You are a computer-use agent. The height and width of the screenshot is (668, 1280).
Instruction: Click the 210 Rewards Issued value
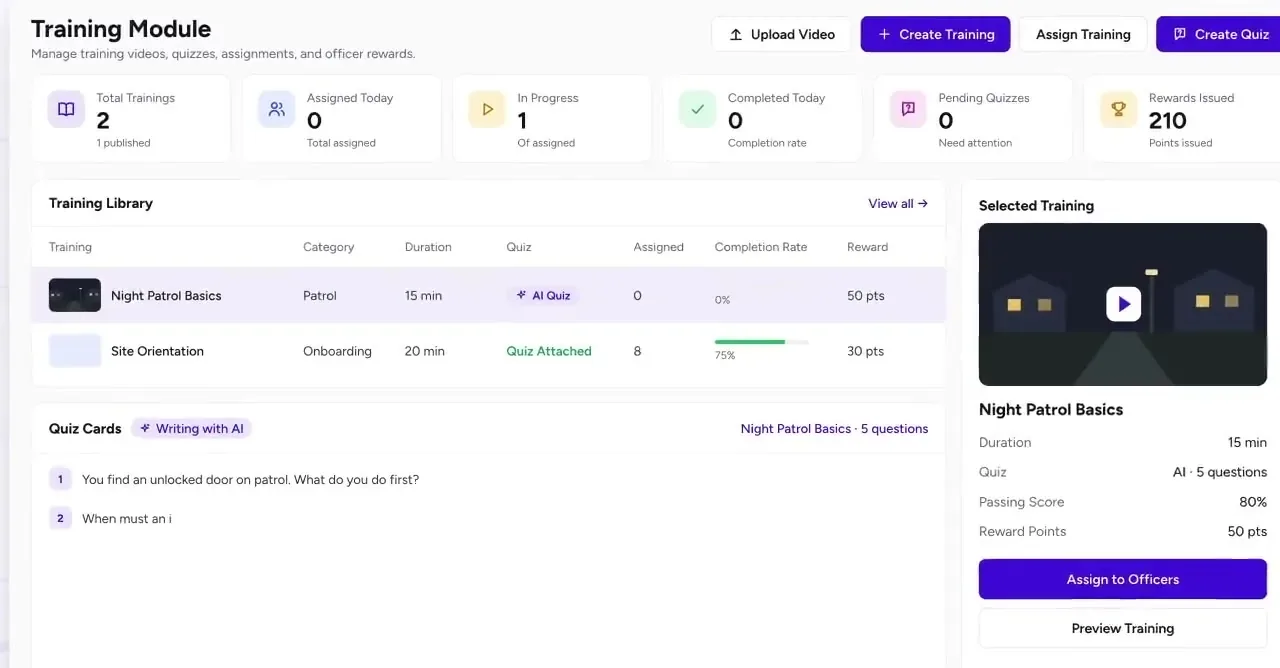pyautogui.click(x=1168, y=121)
